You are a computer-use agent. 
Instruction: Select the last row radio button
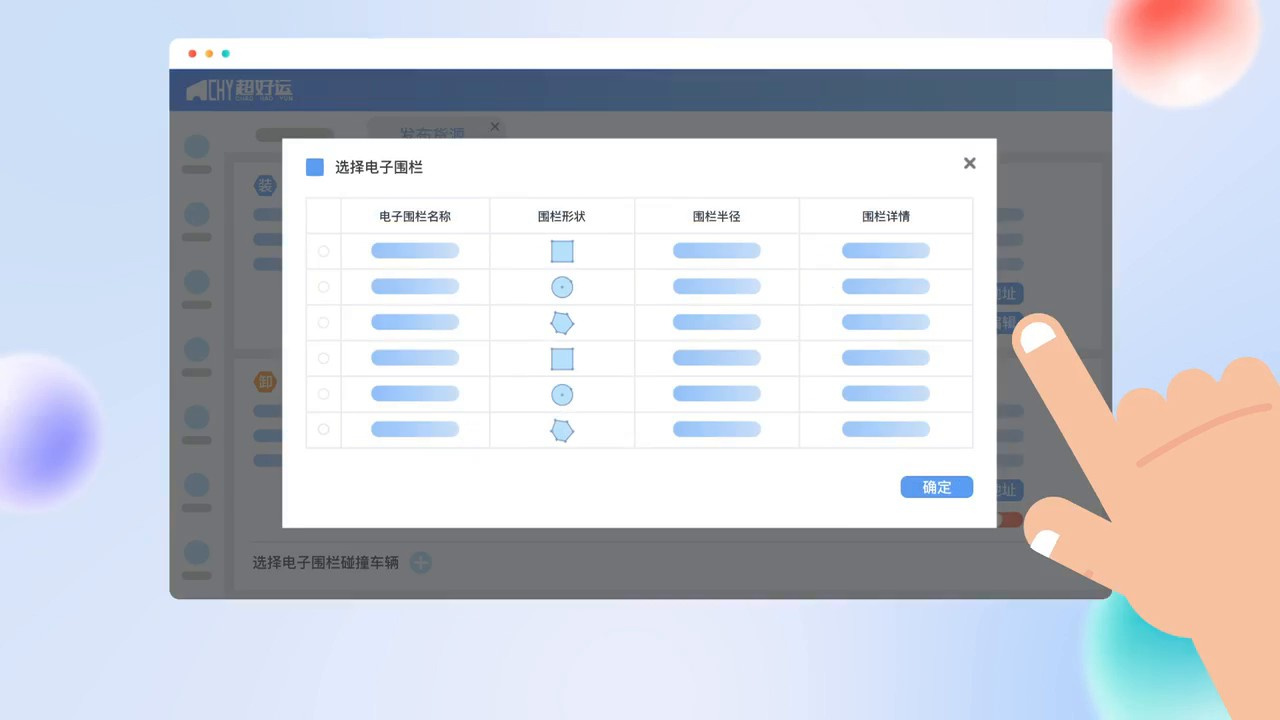[x=323, y=429]
